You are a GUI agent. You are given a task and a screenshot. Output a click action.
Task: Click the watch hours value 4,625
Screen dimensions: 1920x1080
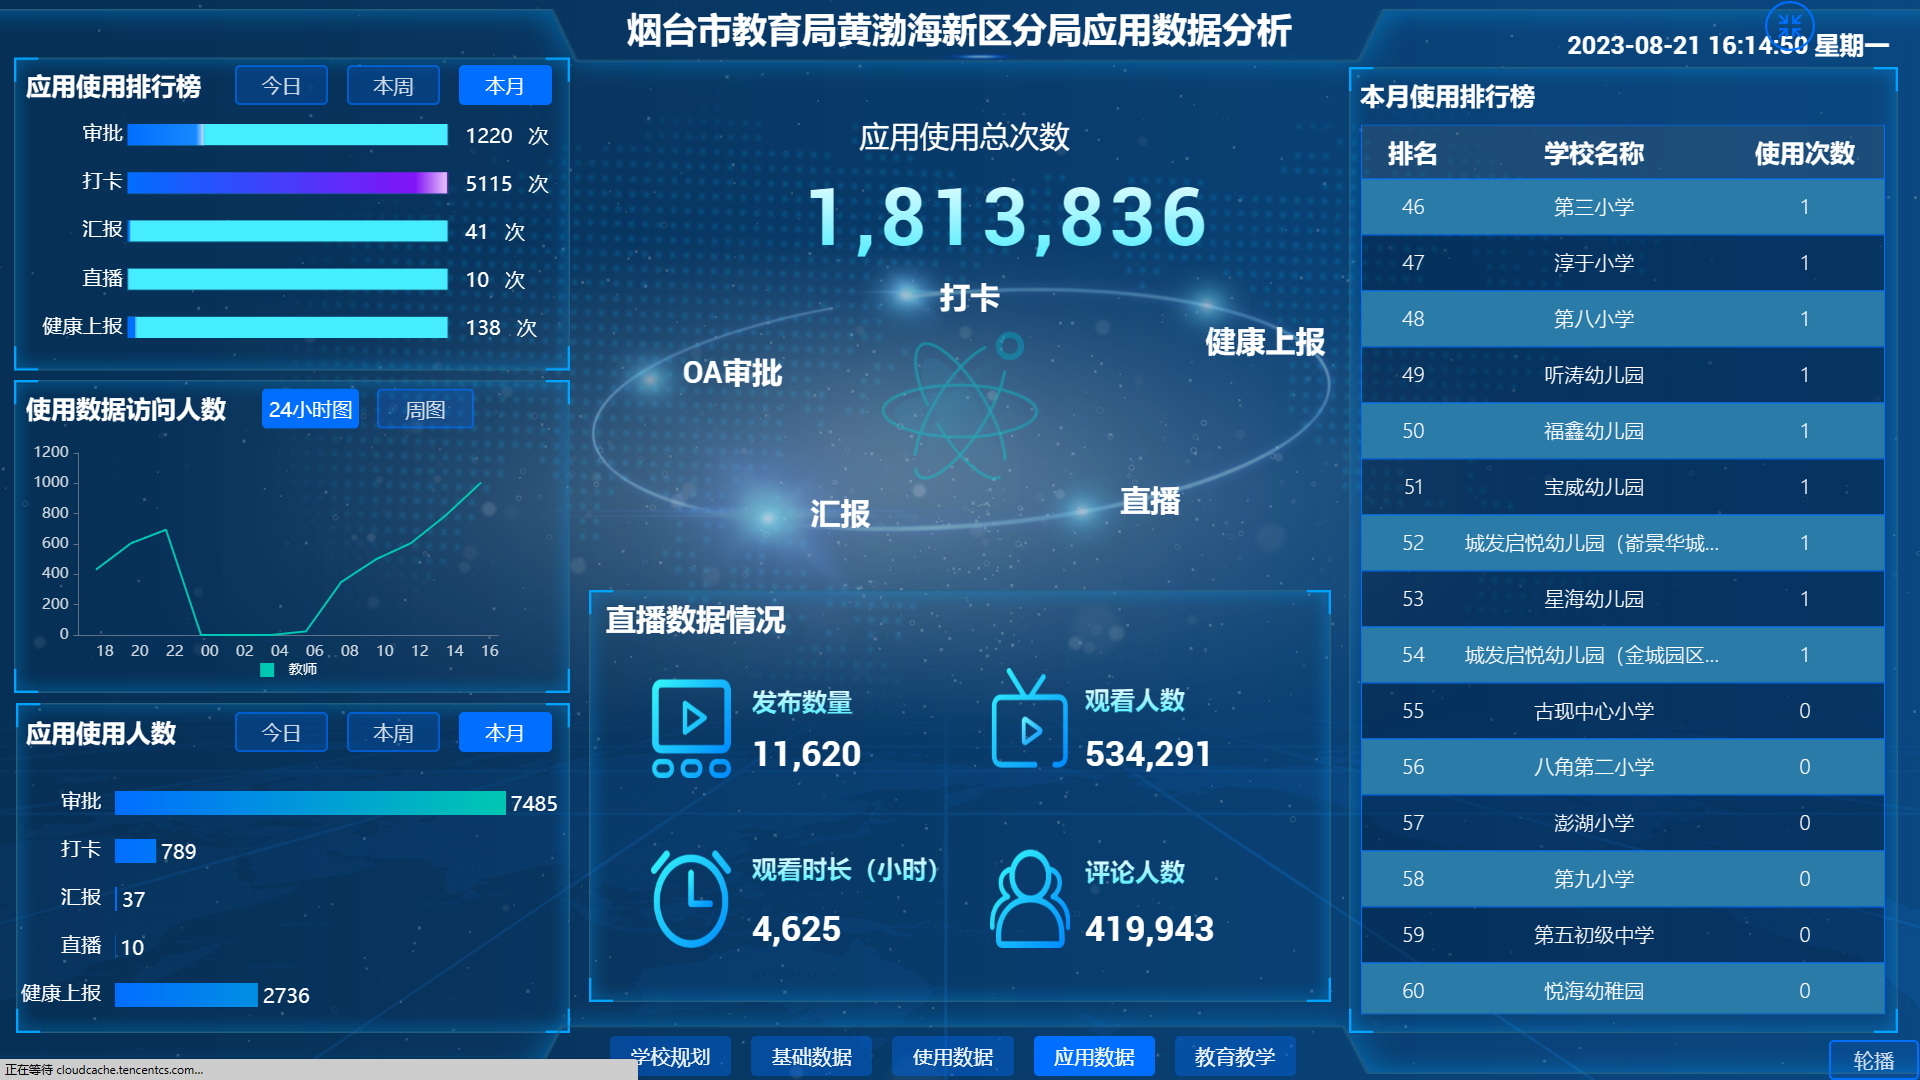tap(796, 929)
